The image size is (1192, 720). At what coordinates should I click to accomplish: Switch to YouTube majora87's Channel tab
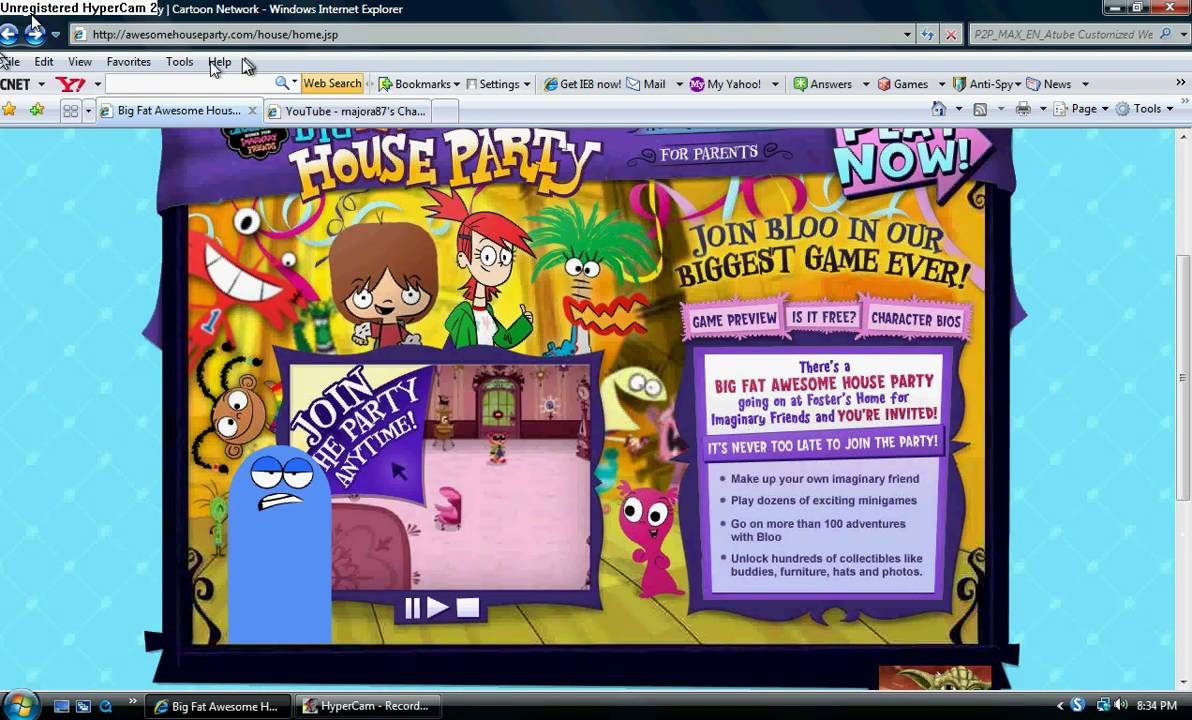click(x=348, y=111)
